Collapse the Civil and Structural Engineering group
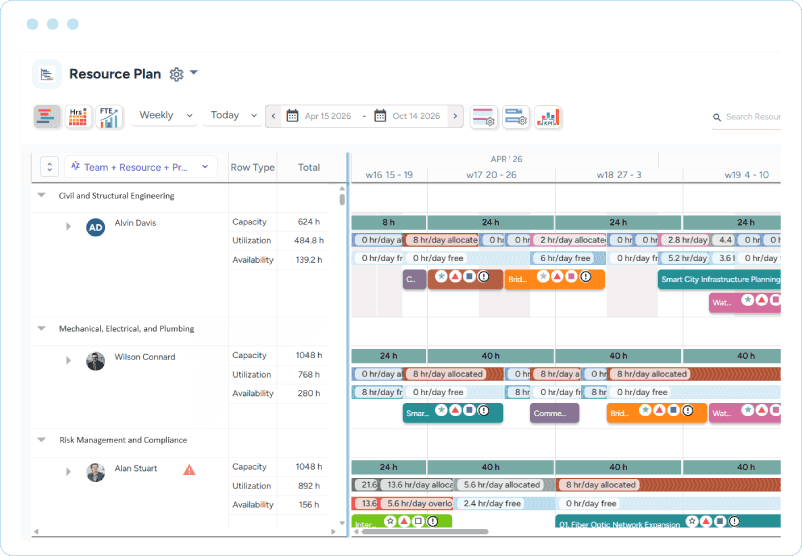This screenshot has height=556, width=802. click(x=42, y=195)
